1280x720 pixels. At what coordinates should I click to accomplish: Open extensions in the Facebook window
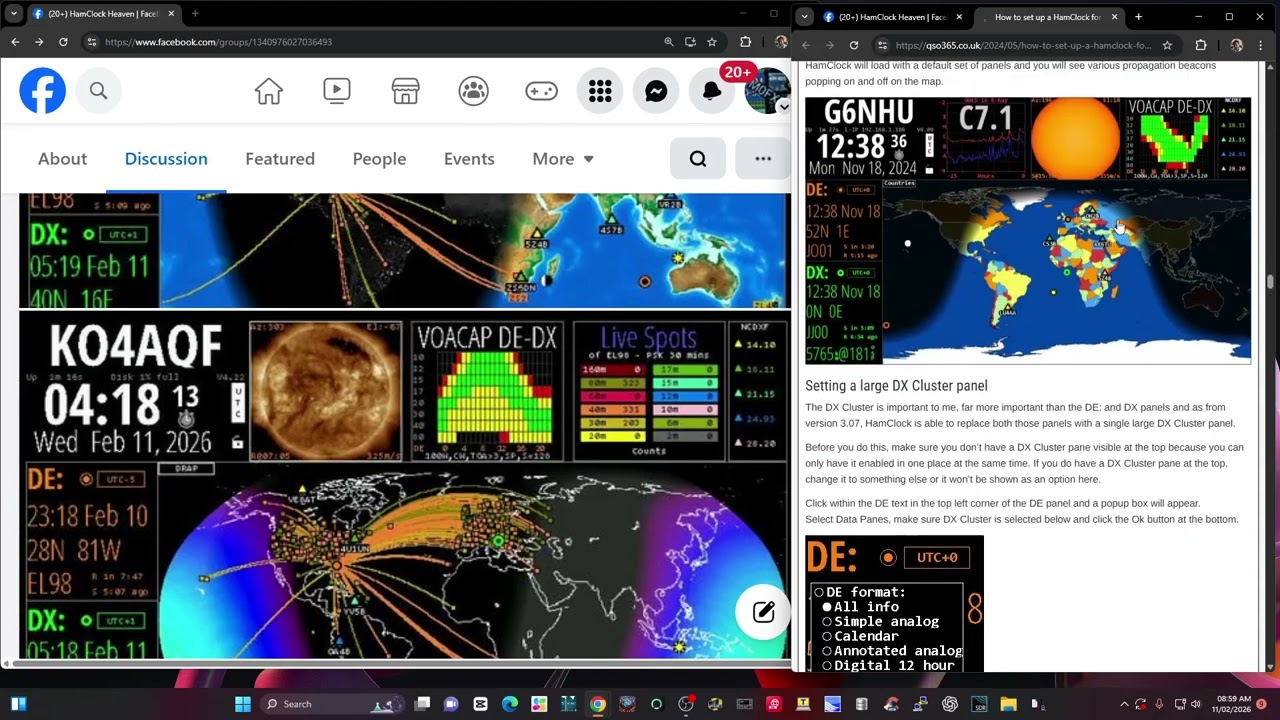745,42
